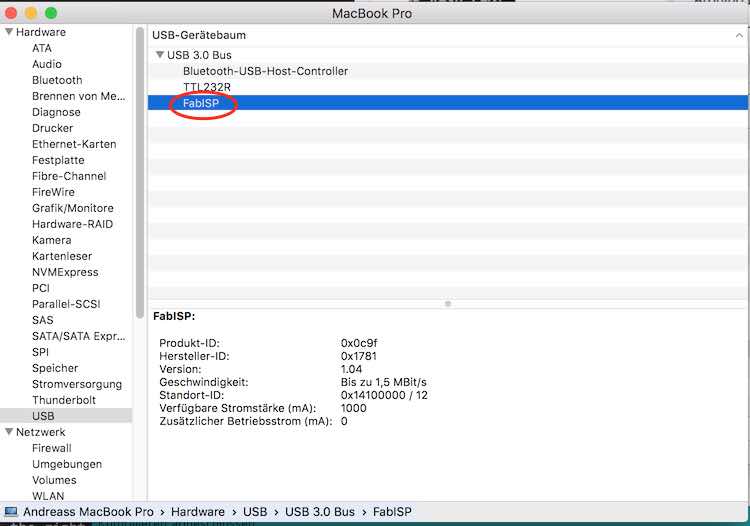Image resolution: width=750 pixels, height=526 pixels.
Task: Click USB 3.0 Bus in path bar
Action: click(x=320, y=512)
